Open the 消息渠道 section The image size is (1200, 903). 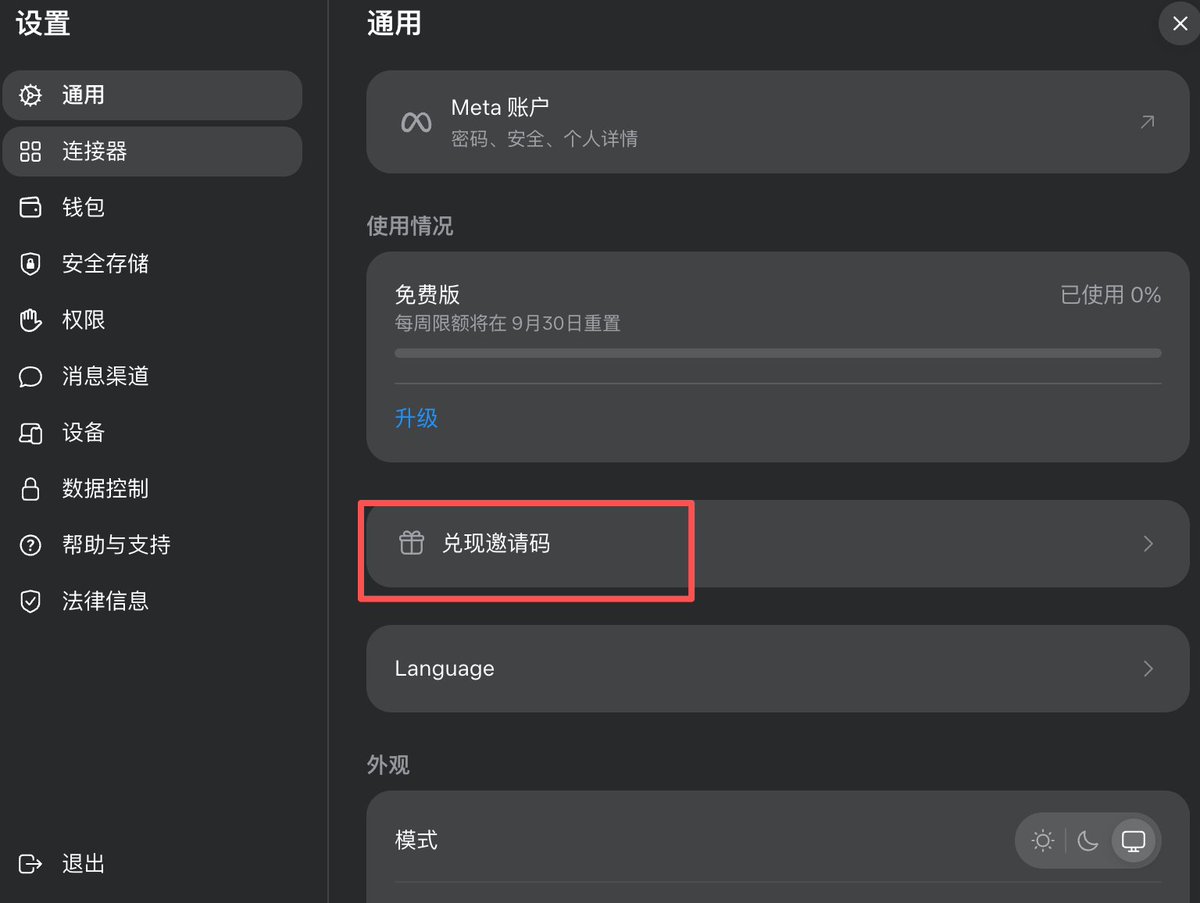pyautogui.click(x=152, y=376)
